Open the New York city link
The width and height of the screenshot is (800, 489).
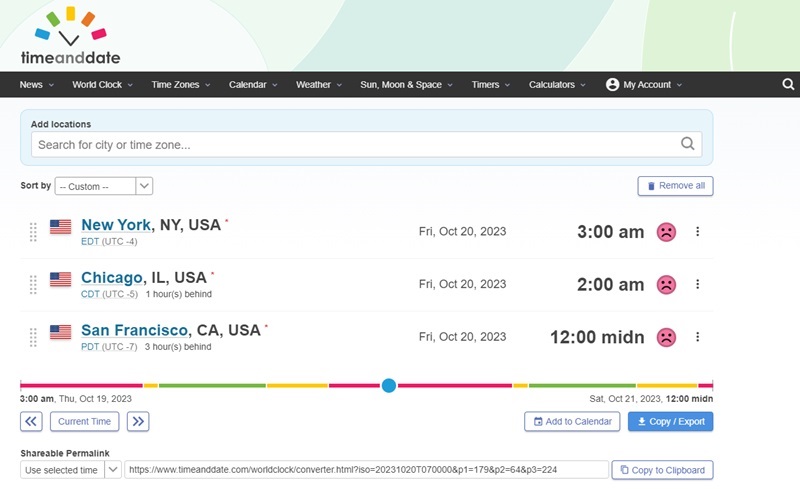(x=116, y=225)
